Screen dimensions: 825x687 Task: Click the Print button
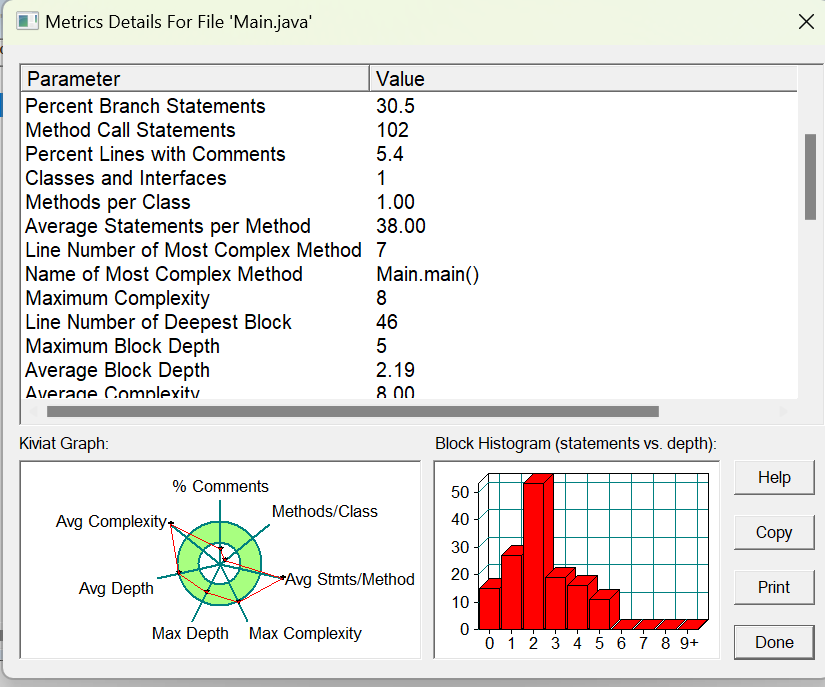(774, 587)
